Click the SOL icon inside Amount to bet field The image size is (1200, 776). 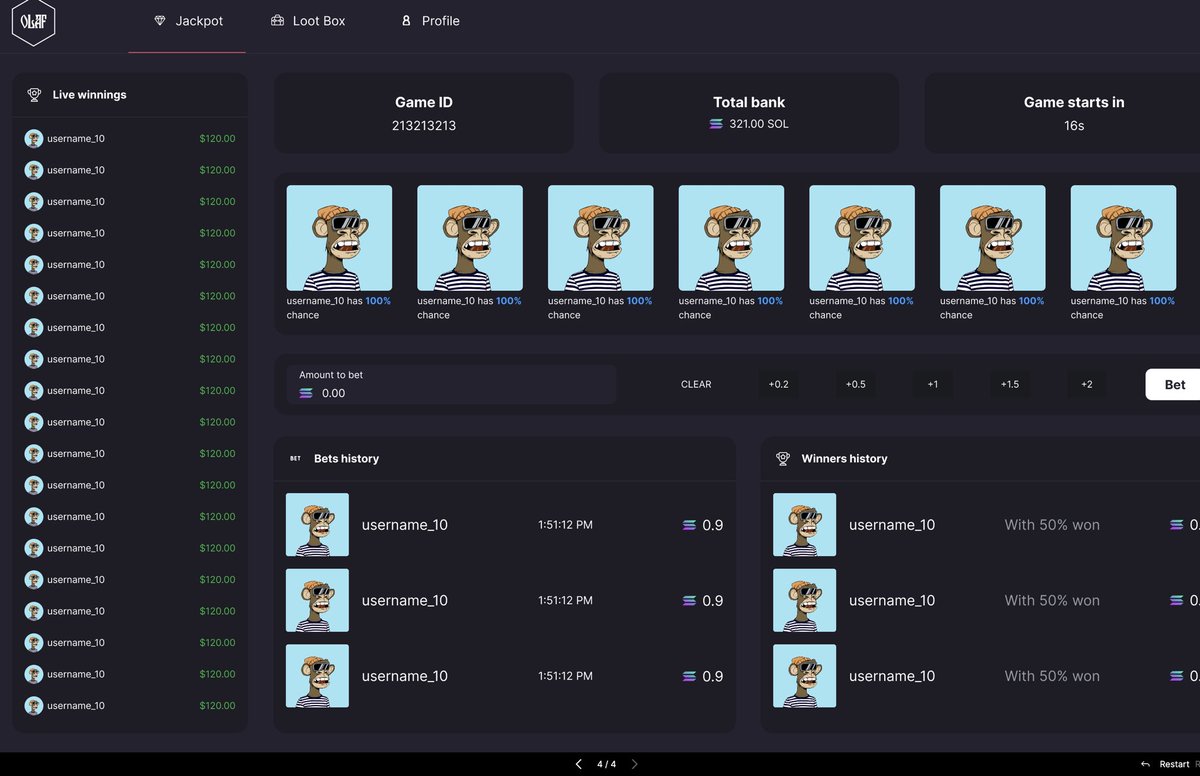pos(307,390)
